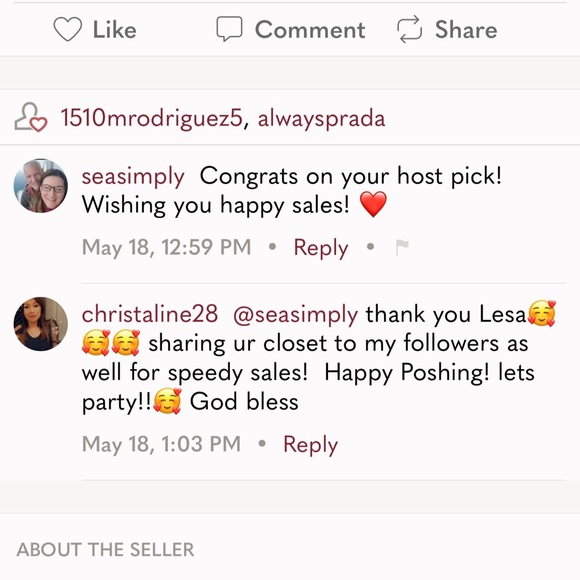Screen dimensions: 580x580
Task: Click the likers person-heart icon
Action: 31,117
